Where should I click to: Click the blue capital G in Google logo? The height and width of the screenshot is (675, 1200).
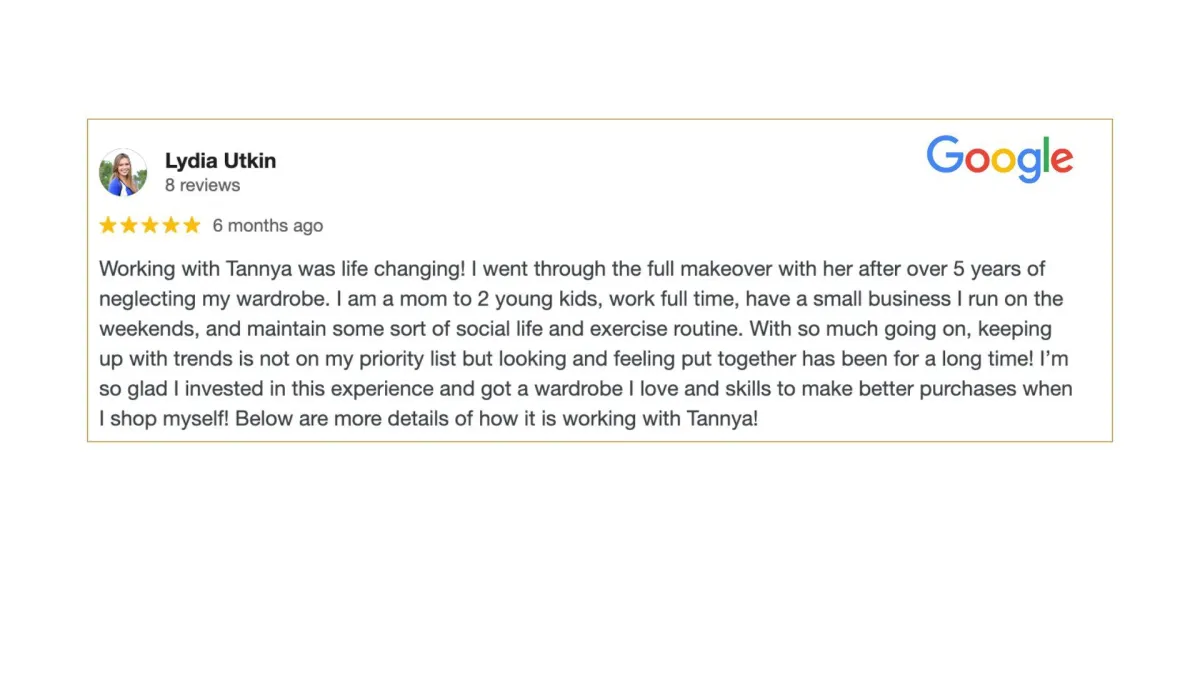[945, 156]
